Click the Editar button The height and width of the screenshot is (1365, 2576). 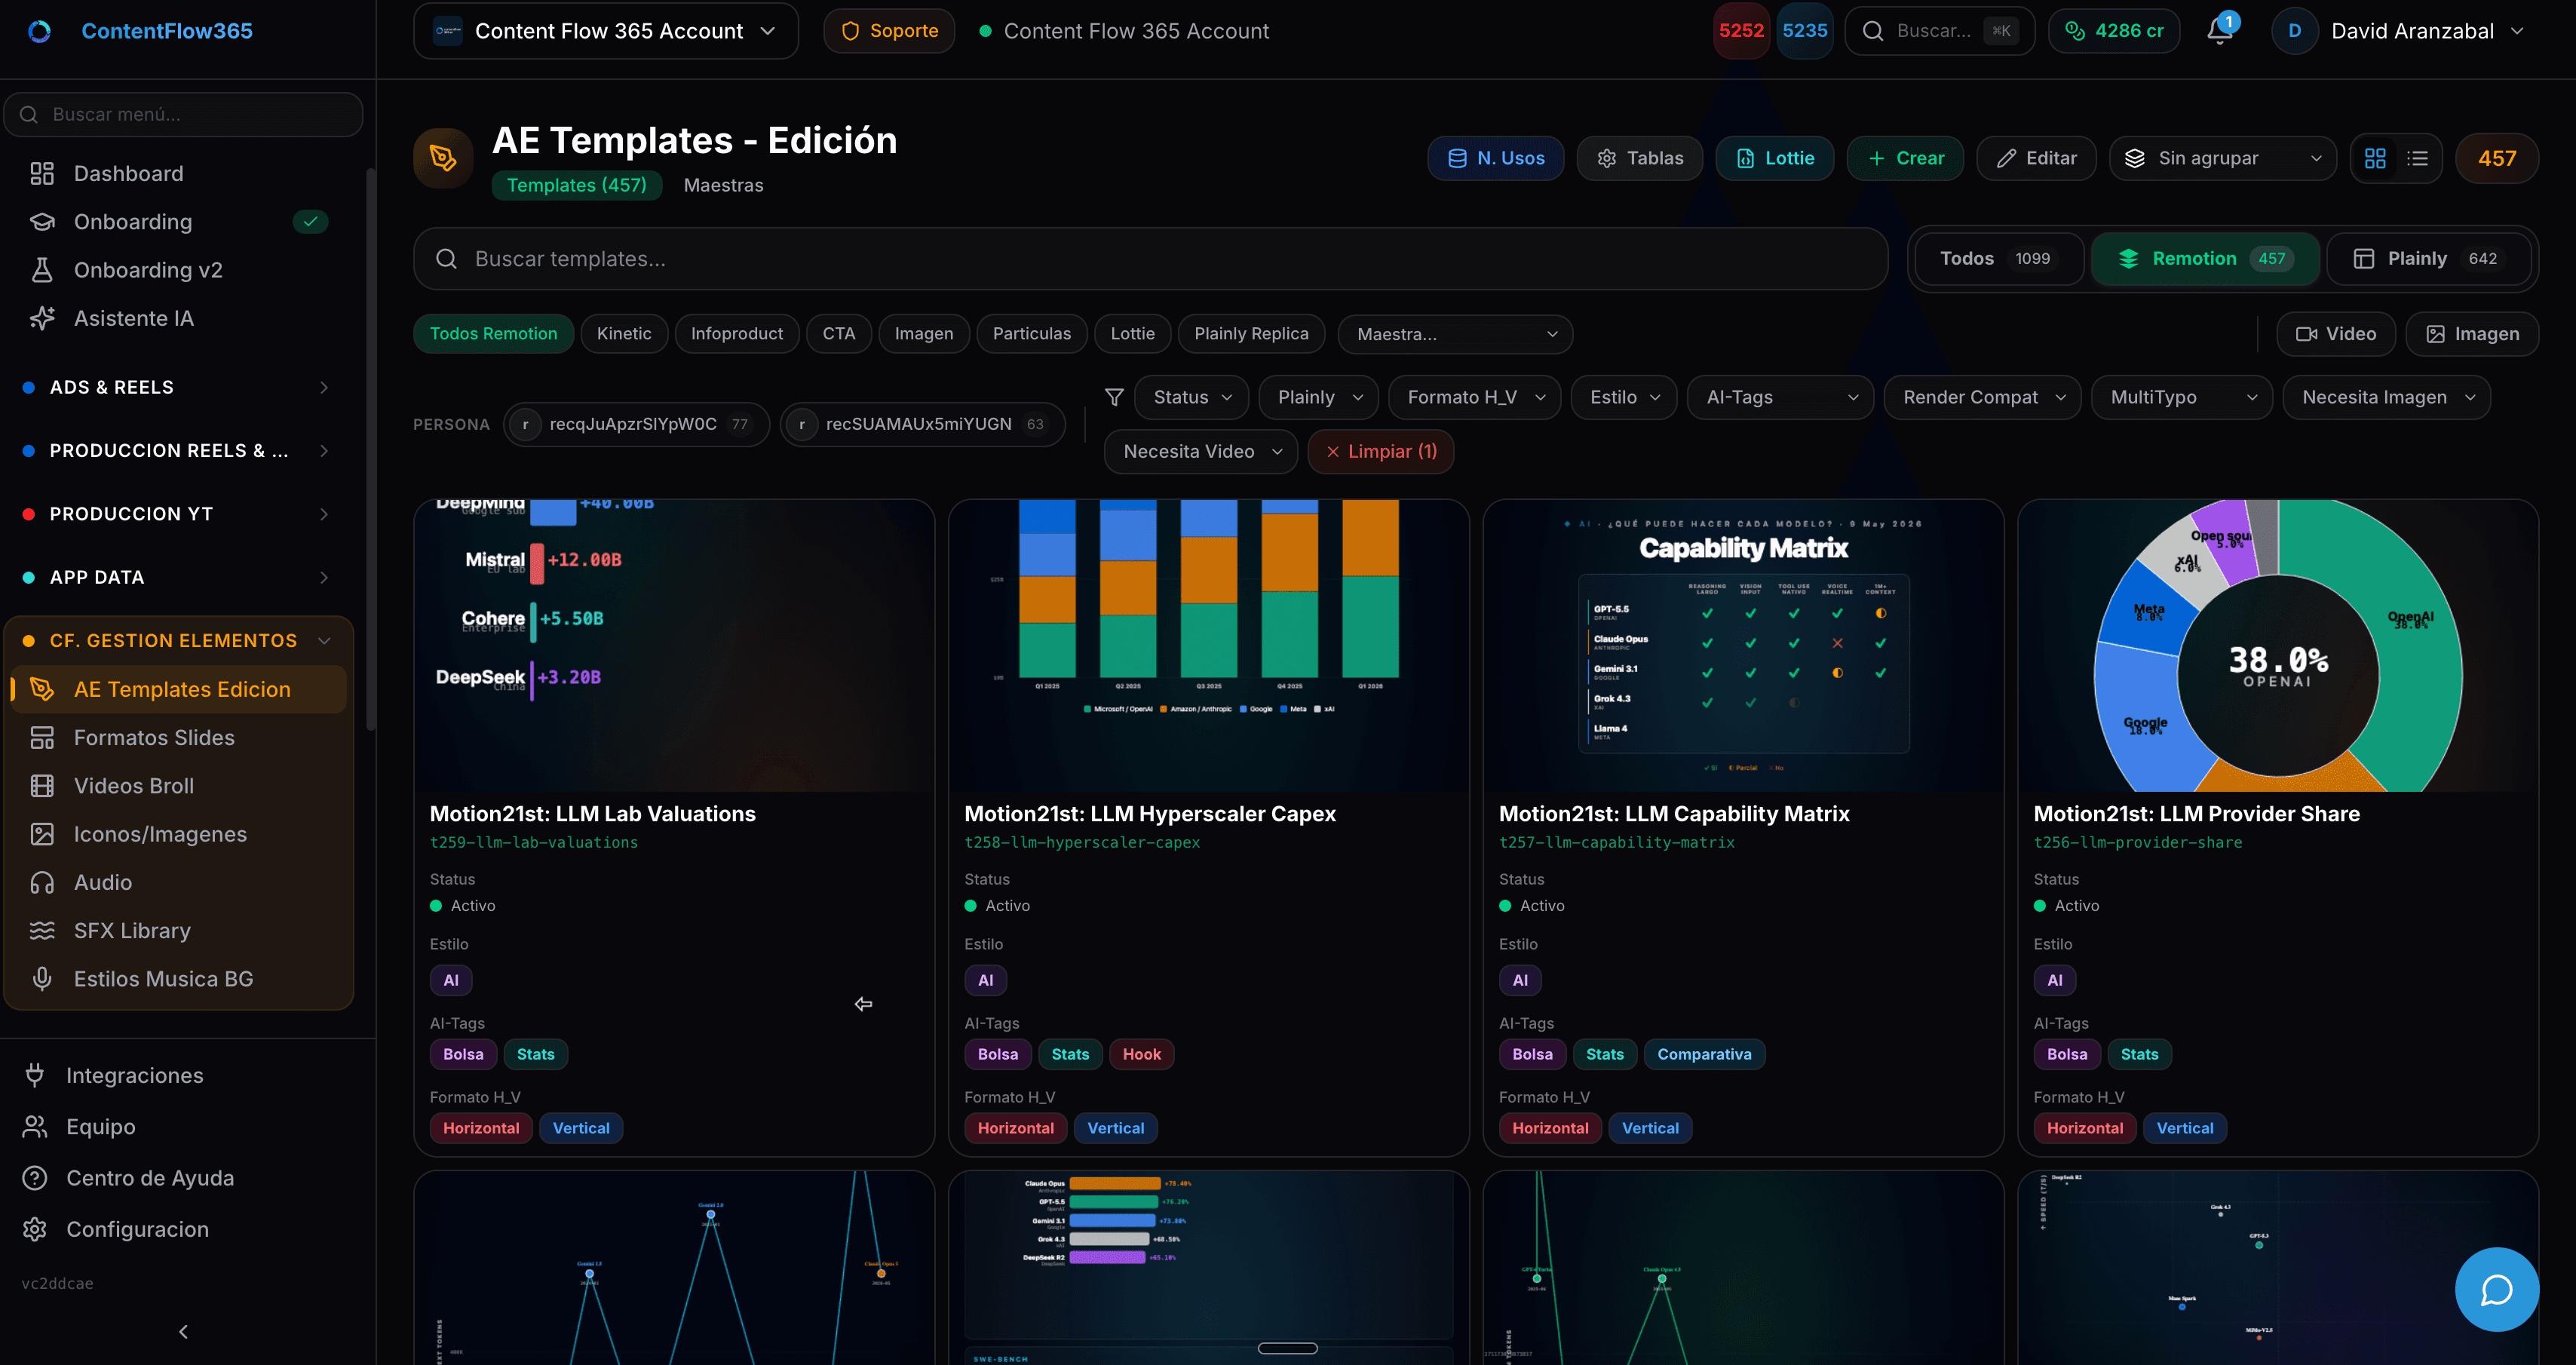2036,158
